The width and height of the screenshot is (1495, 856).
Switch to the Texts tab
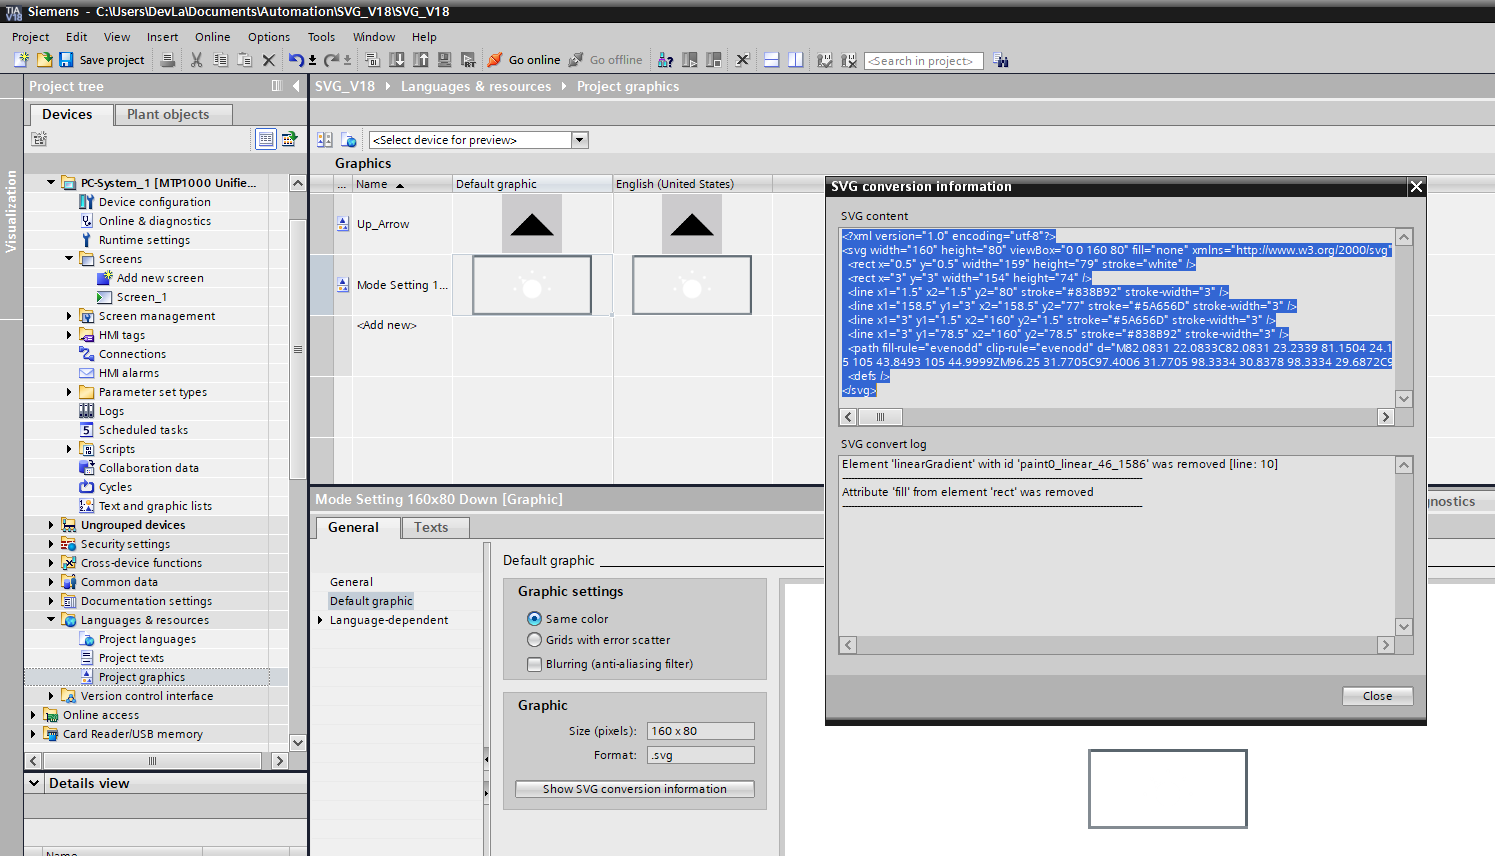431,527
